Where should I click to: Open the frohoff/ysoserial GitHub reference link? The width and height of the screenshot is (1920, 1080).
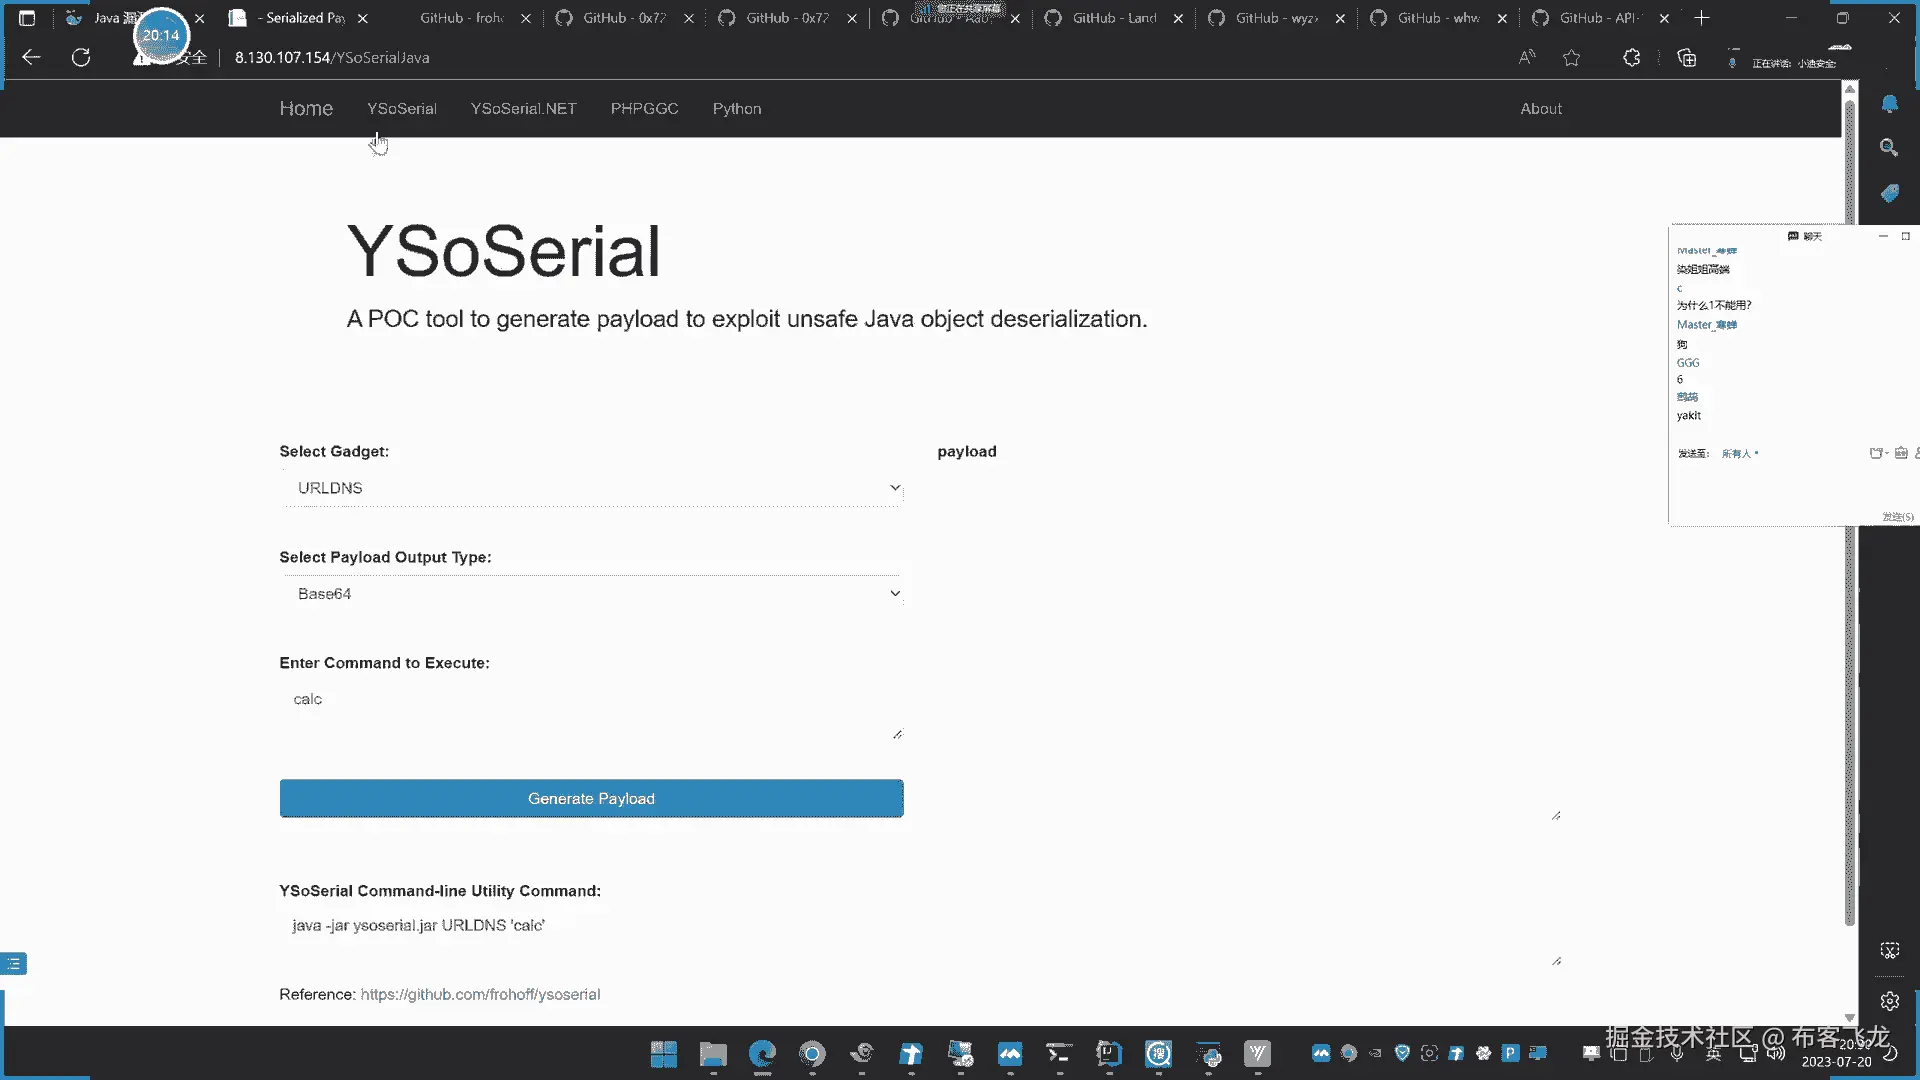point(480,994)
